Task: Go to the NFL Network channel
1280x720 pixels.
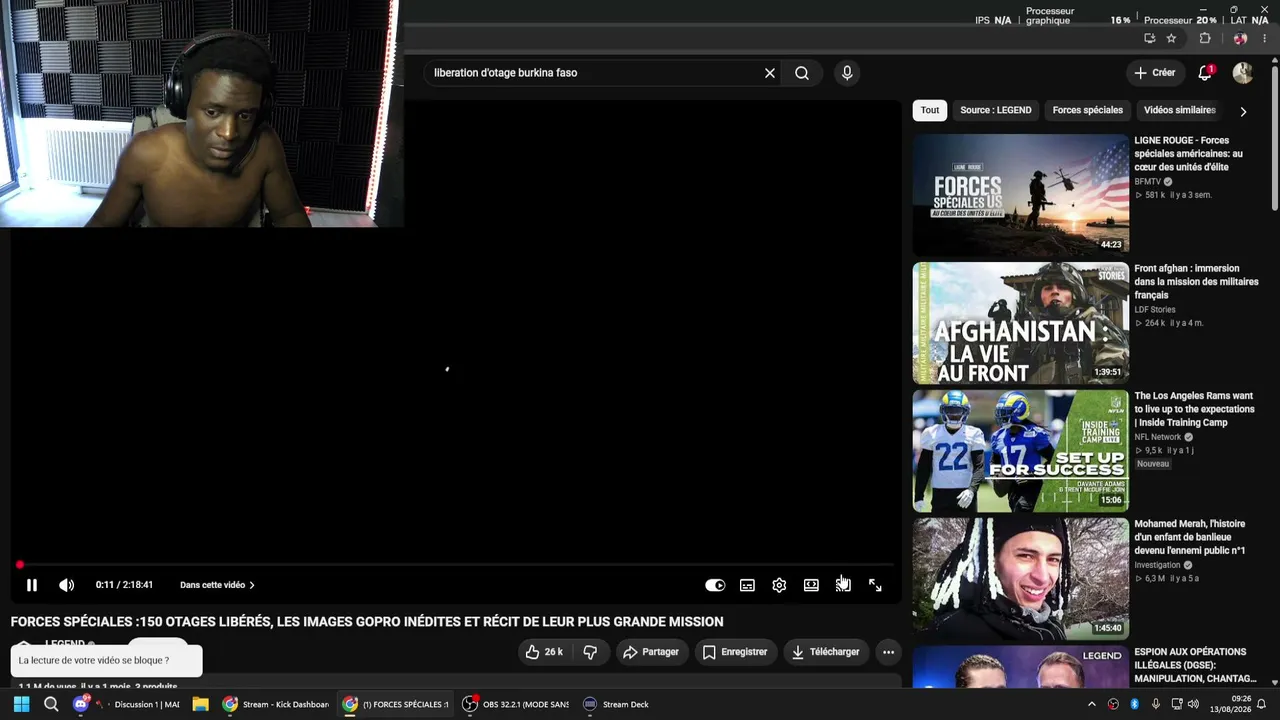Action: point(1158,437)
